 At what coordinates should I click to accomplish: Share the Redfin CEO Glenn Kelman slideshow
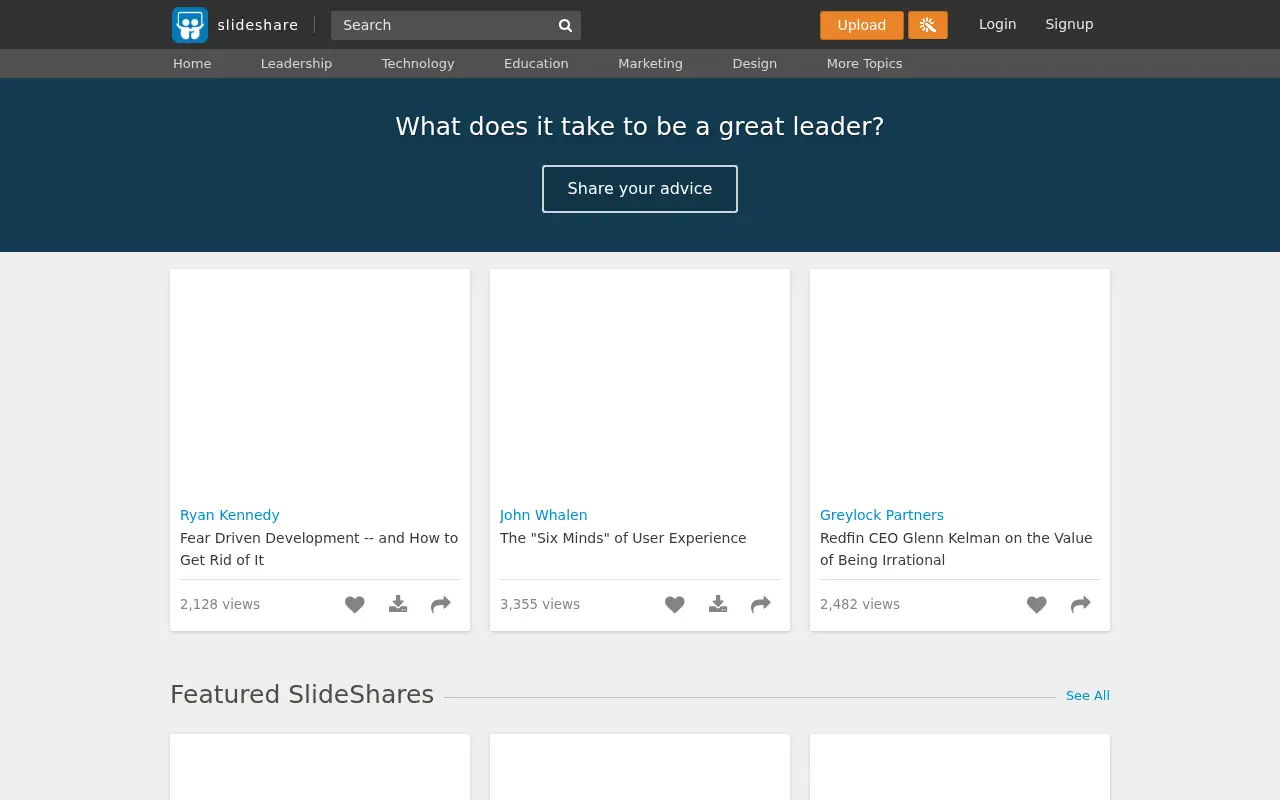[x=1081, y=604]
